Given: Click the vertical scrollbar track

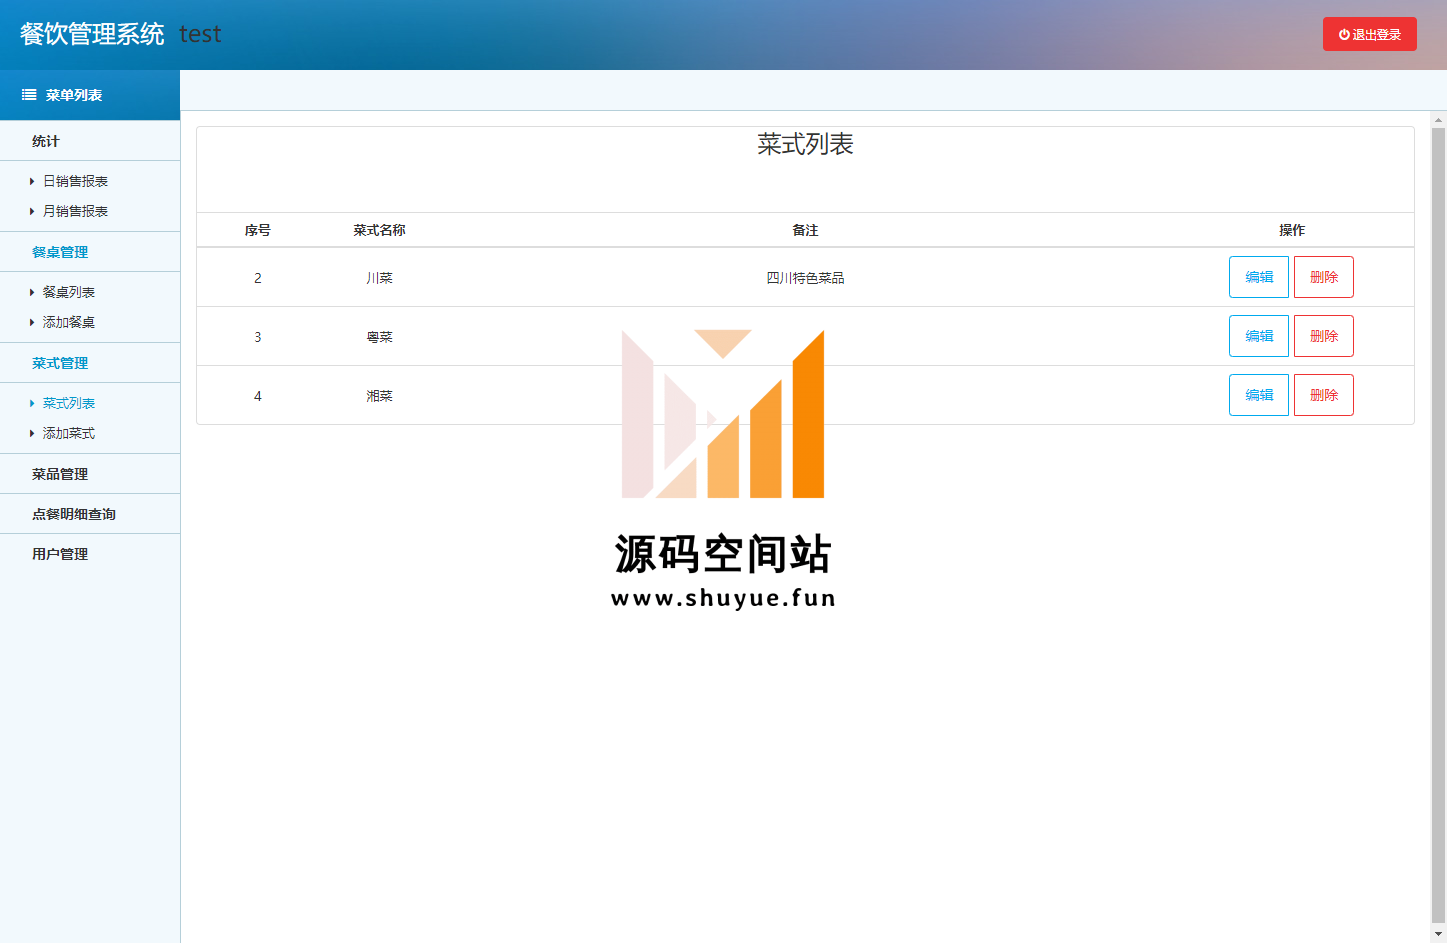Looking at the screenshot, I should (x=1438, y=527).
